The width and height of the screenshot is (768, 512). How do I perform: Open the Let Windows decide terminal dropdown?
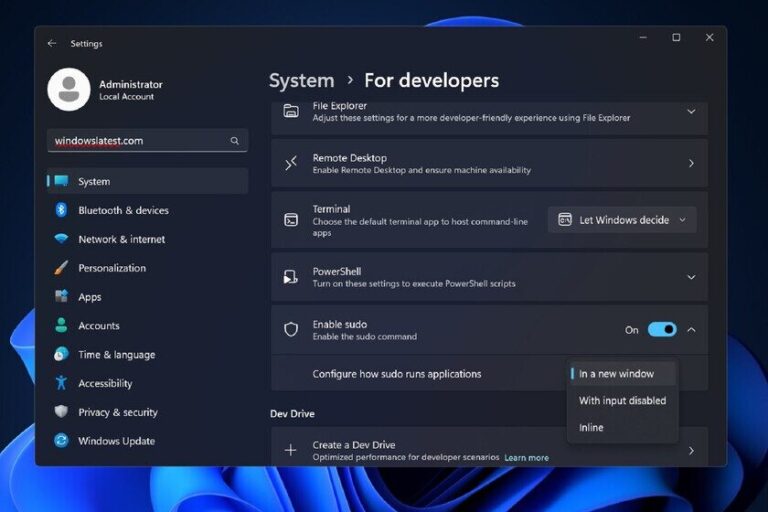click(622, 220)
